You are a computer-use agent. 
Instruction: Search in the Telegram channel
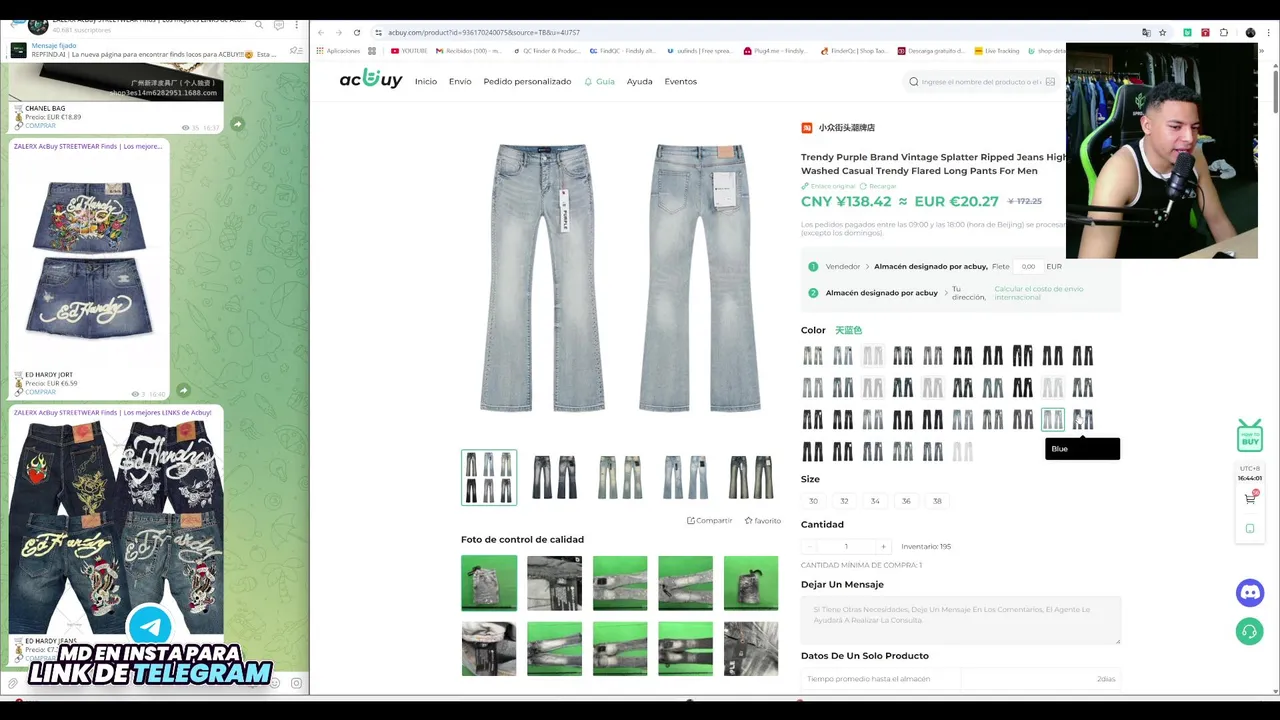pyautogui.click(x=259, y=24)
